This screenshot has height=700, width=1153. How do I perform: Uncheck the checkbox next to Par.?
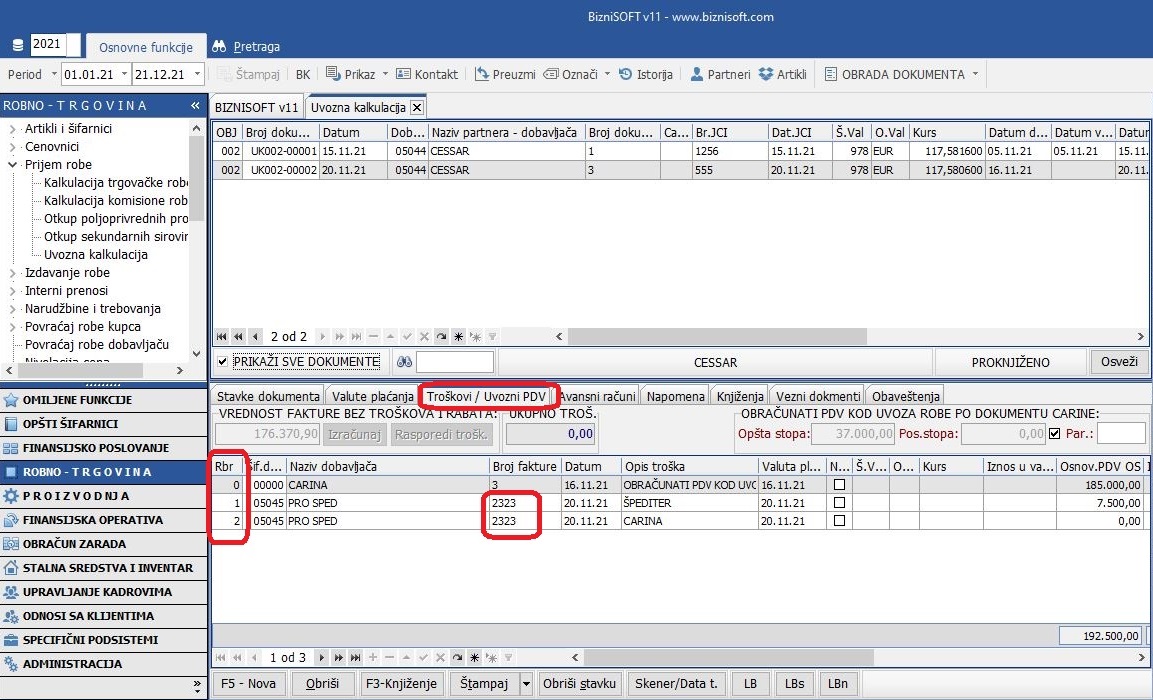[1056, 434]
